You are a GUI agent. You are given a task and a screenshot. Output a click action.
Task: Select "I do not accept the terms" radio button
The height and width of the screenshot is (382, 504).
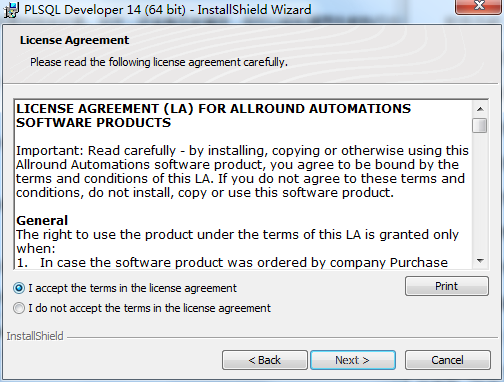point(19,308)
